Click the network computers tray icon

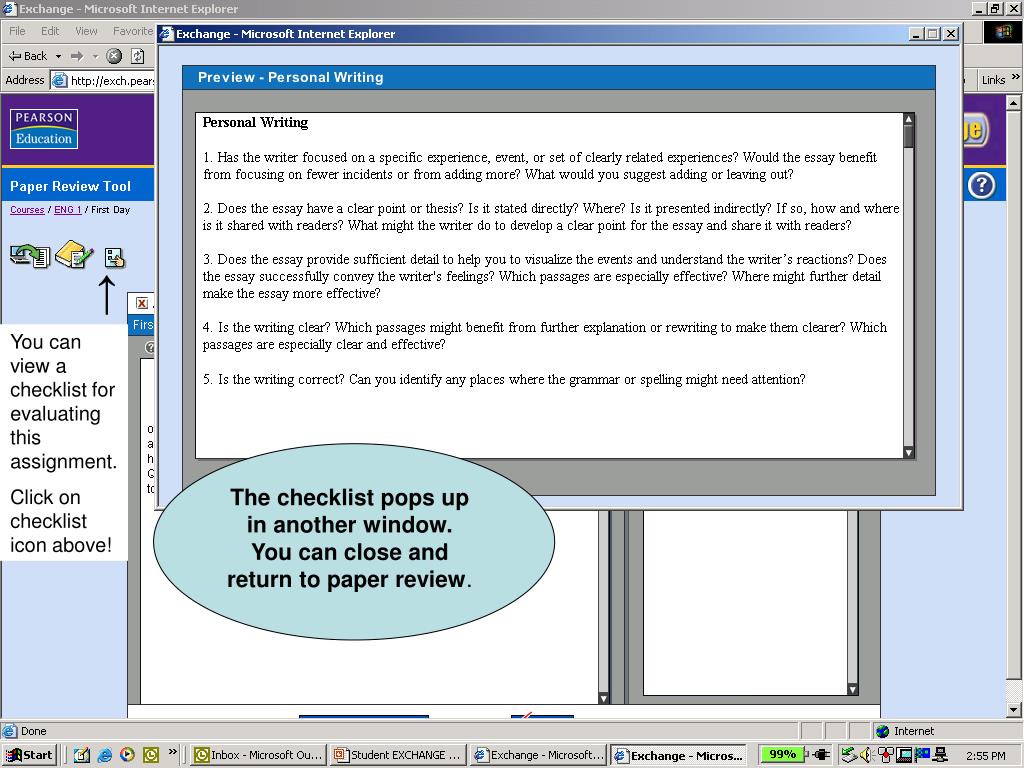(940, 755)
